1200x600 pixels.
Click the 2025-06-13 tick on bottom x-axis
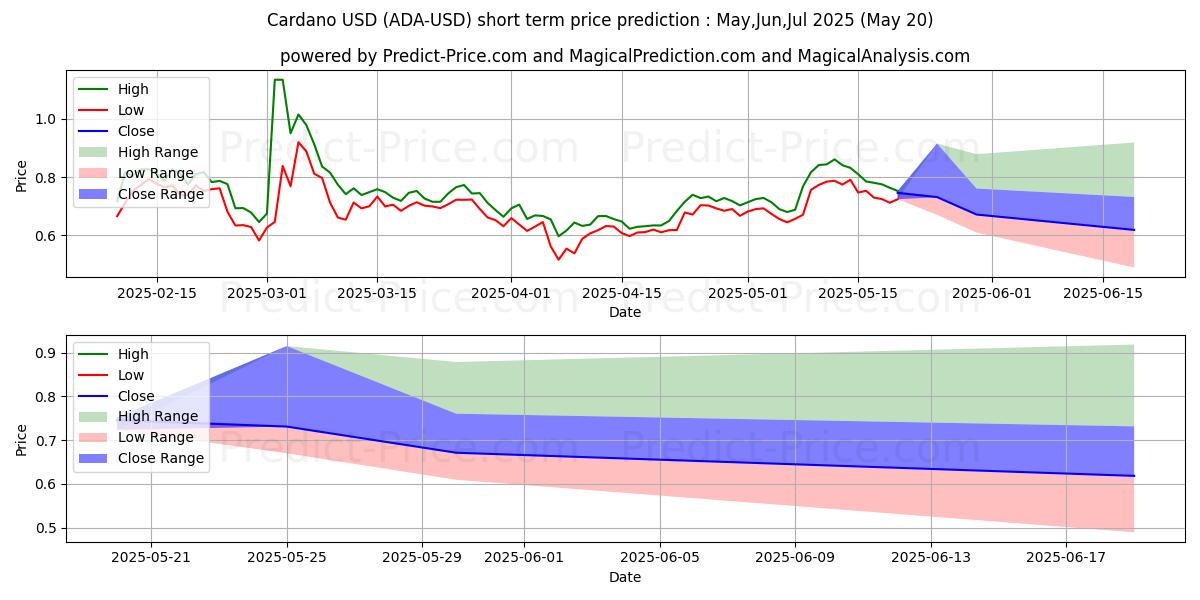931,559
